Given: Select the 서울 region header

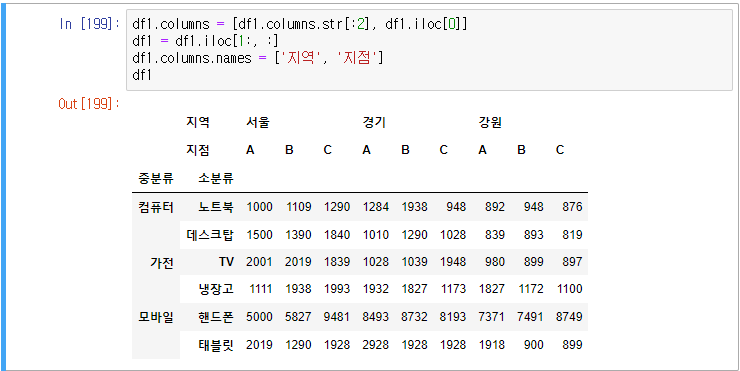Looking at the screenshot, I should coord(257,123).
